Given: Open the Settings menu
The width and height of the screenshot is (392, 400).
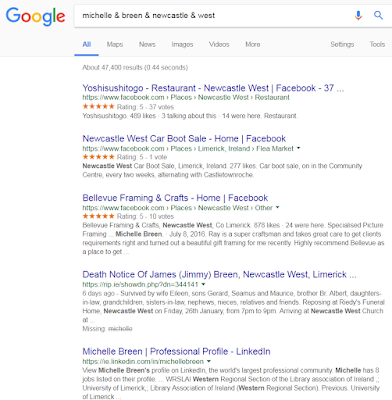Looking at the screenshot, I should point(342,44).
